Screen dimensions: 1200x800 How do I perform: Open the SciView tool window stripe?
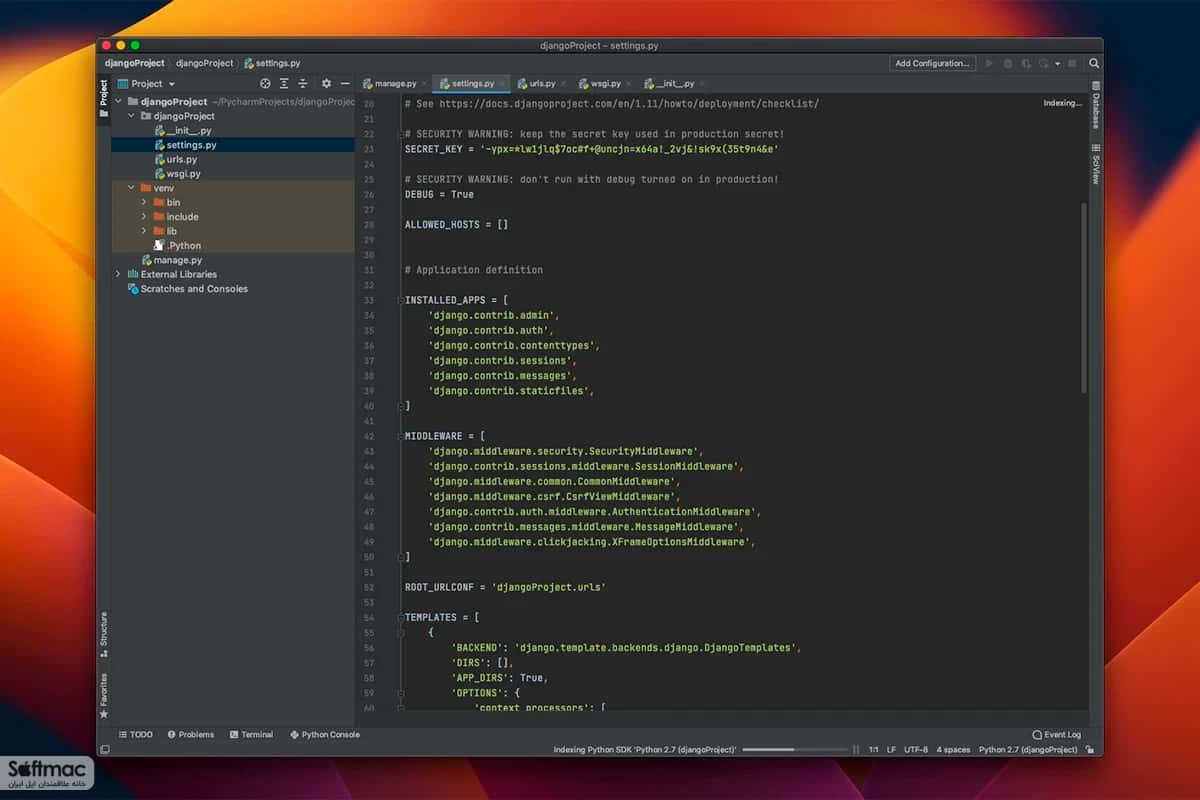point(1096,164)
